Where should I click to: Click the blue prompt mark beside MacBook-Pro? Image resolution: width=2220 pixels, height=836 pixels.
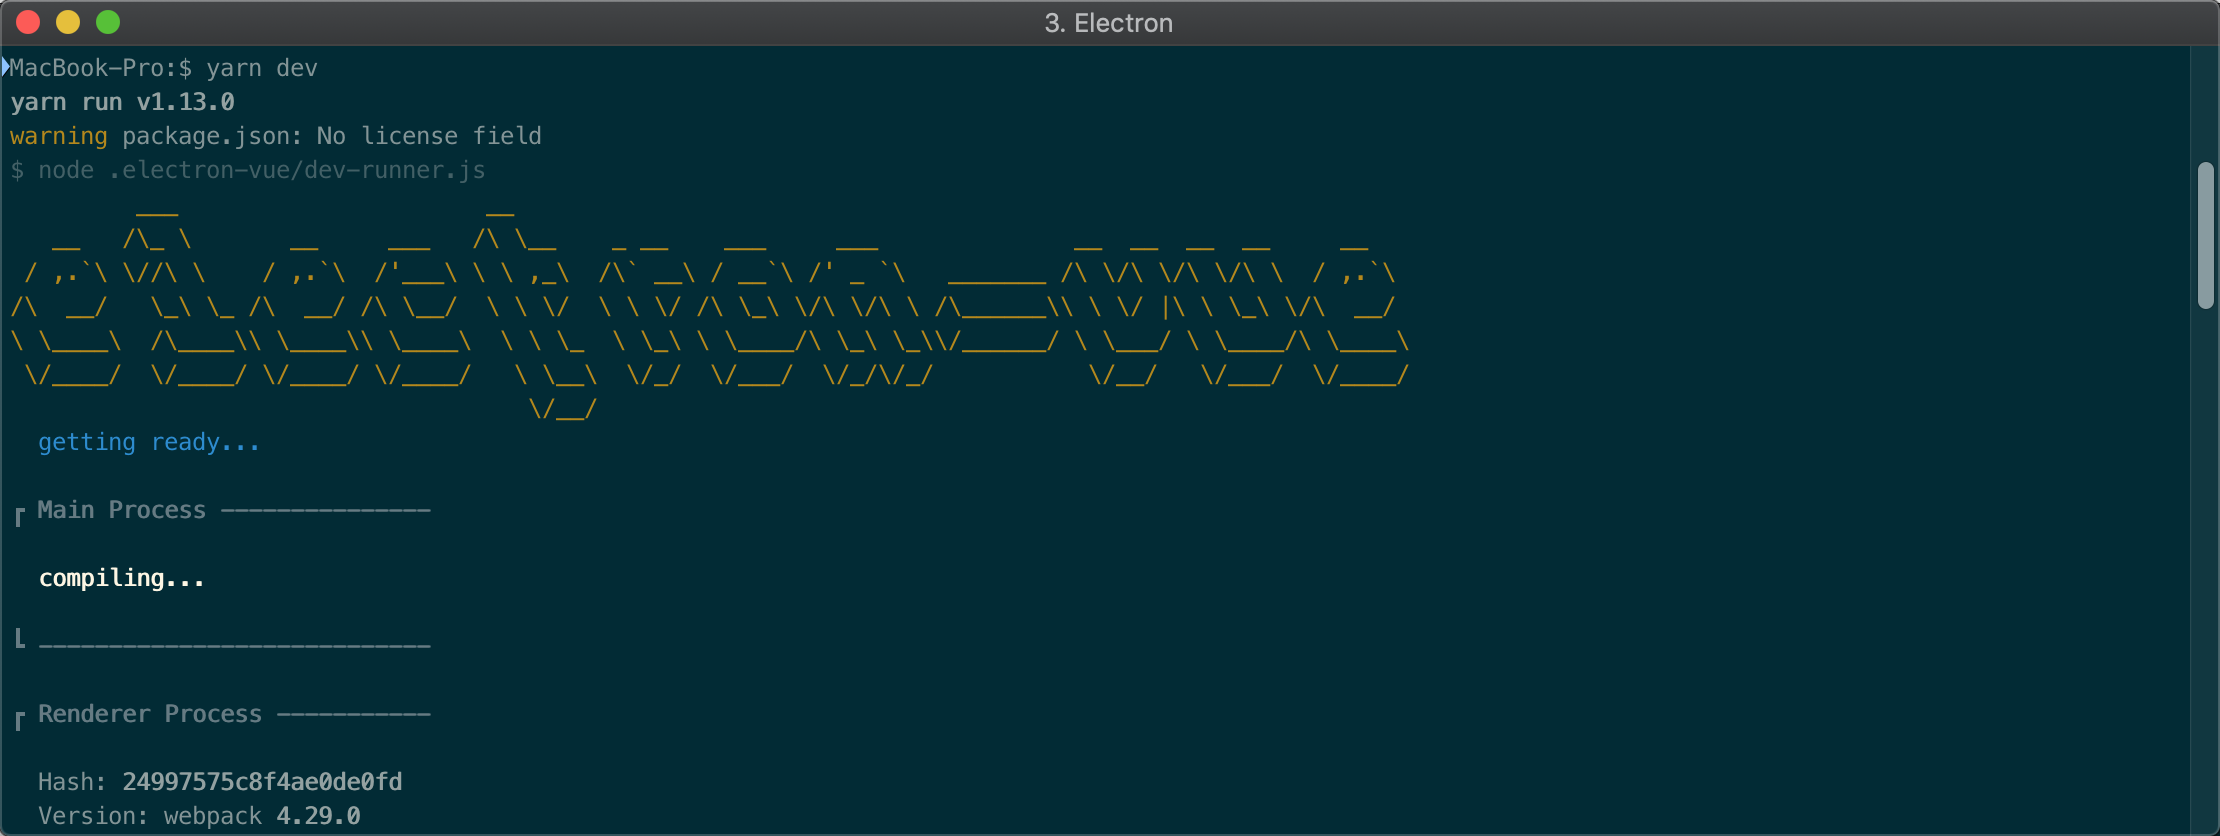click(x=5, y=67)
